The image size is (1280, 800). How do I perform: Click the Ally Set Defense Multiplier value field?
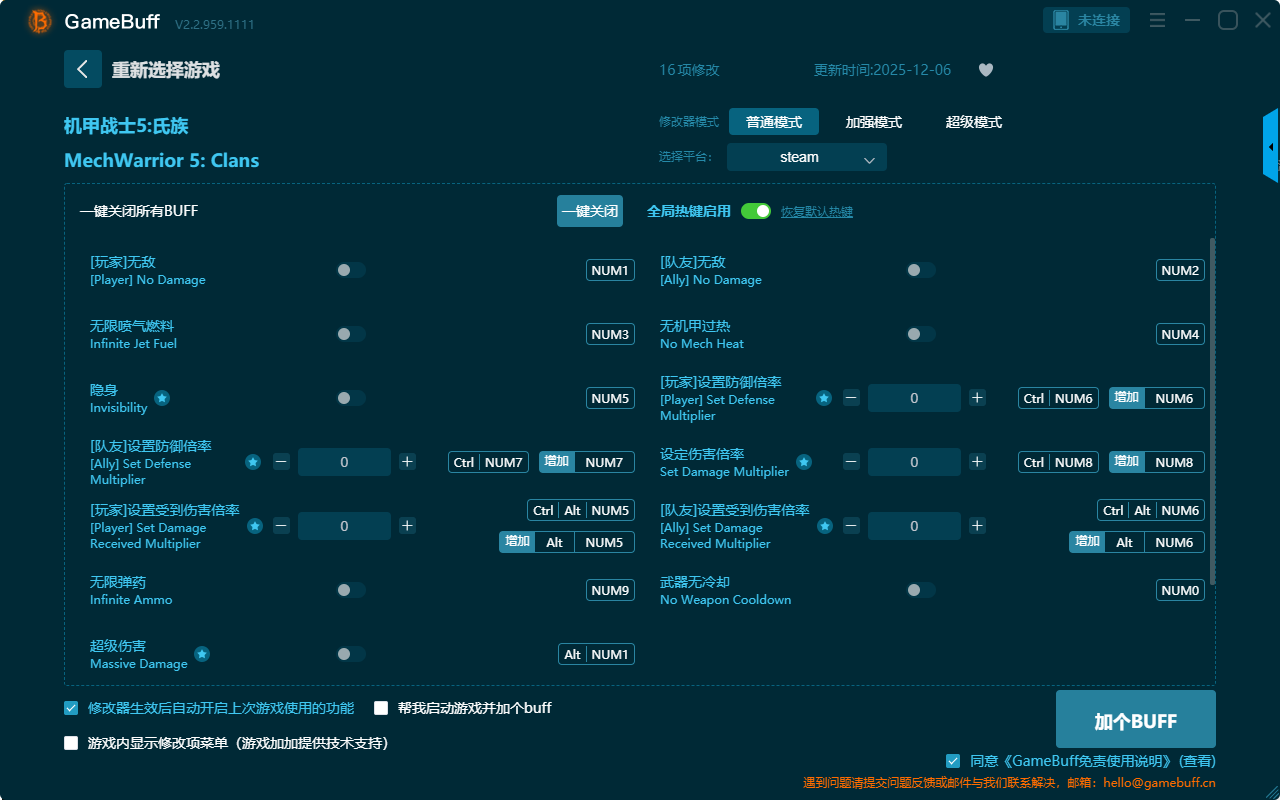tap(344, 462)
